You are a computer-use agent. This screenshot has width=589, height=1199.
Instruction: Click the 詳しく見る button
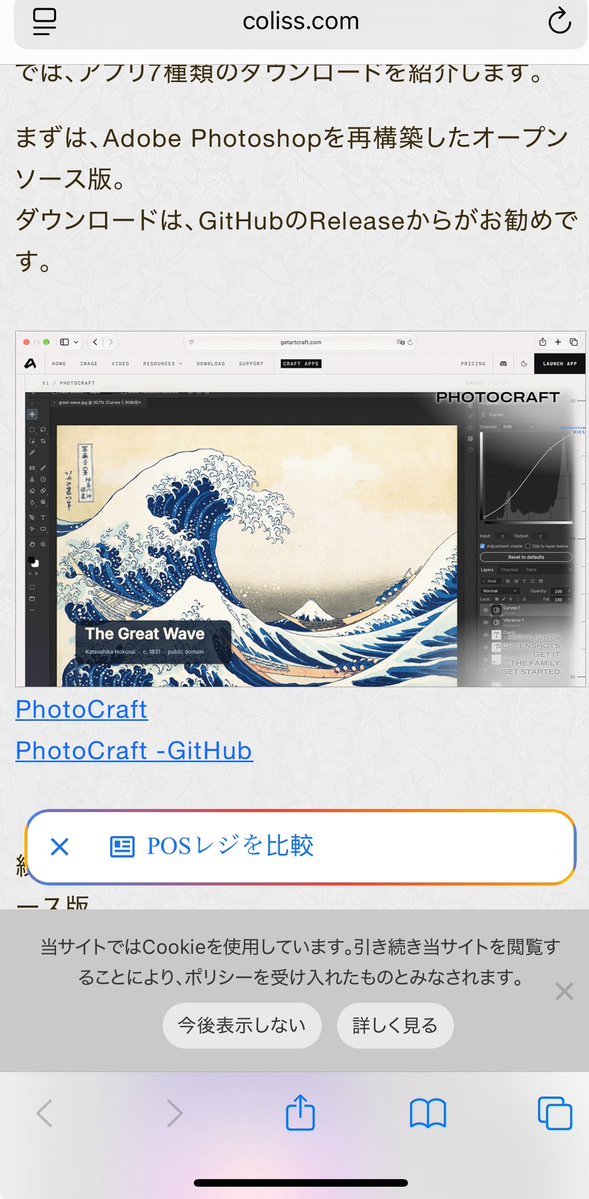[395, 1025]
